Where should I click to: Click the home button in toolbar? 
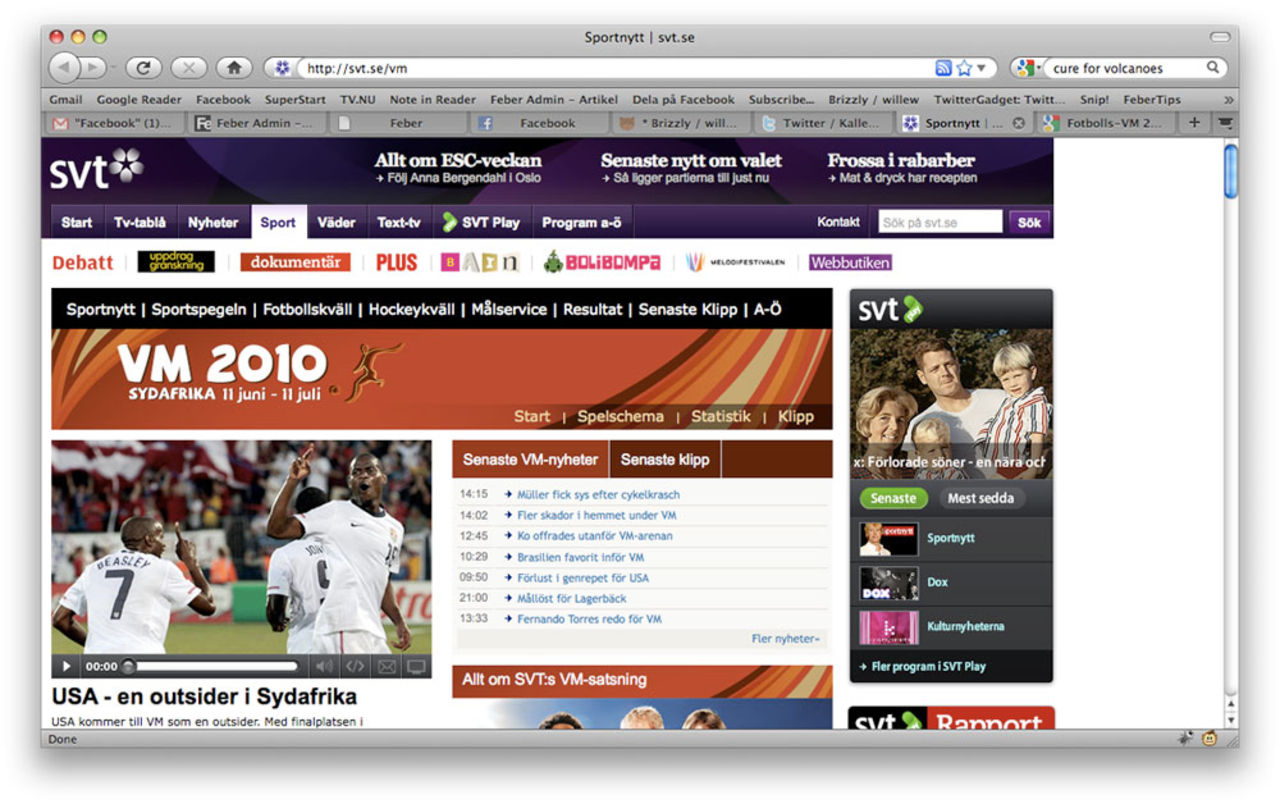[233, 68]
